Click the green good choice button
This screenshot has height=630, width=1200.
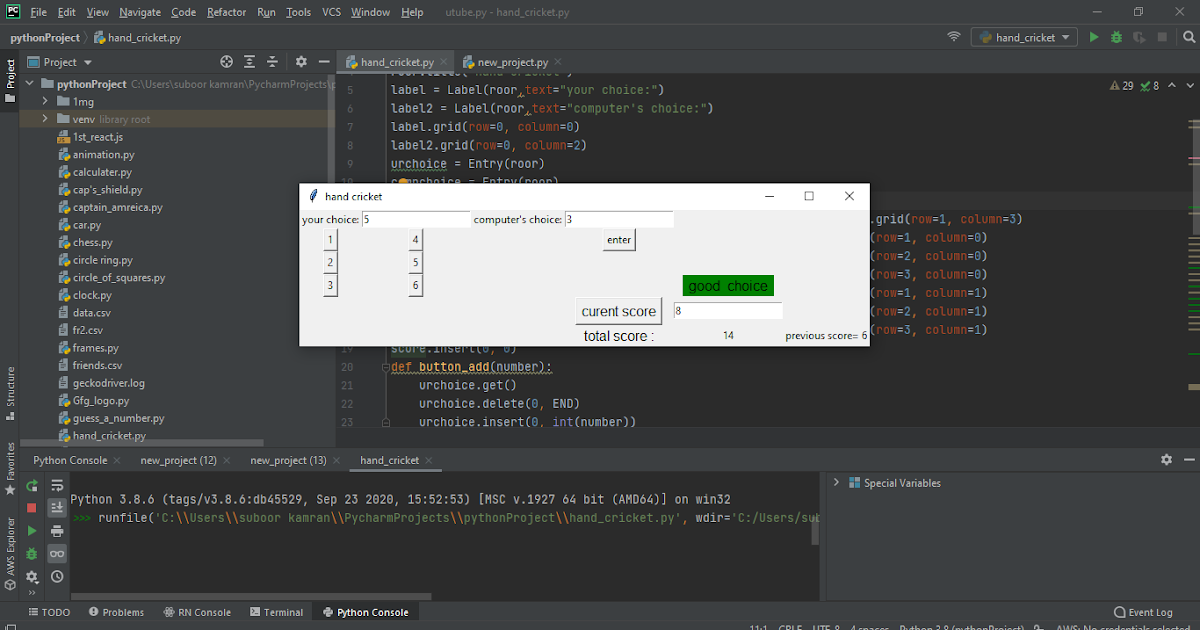click(x=728, y=285)
